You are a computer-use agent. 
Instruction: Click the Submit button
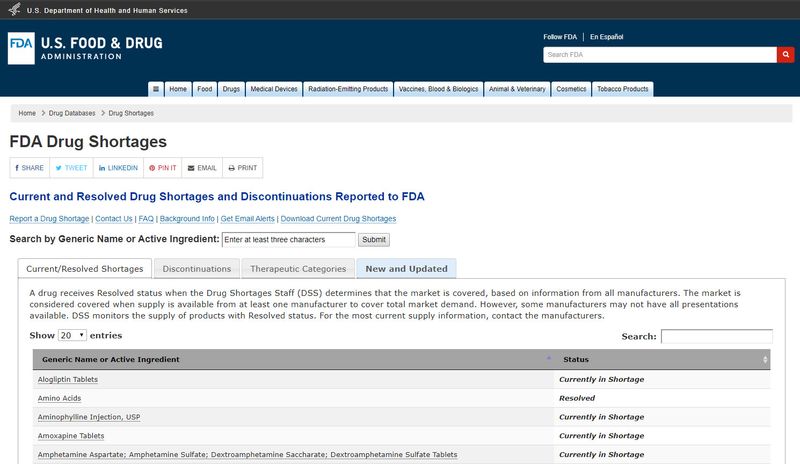pos(374,239)
